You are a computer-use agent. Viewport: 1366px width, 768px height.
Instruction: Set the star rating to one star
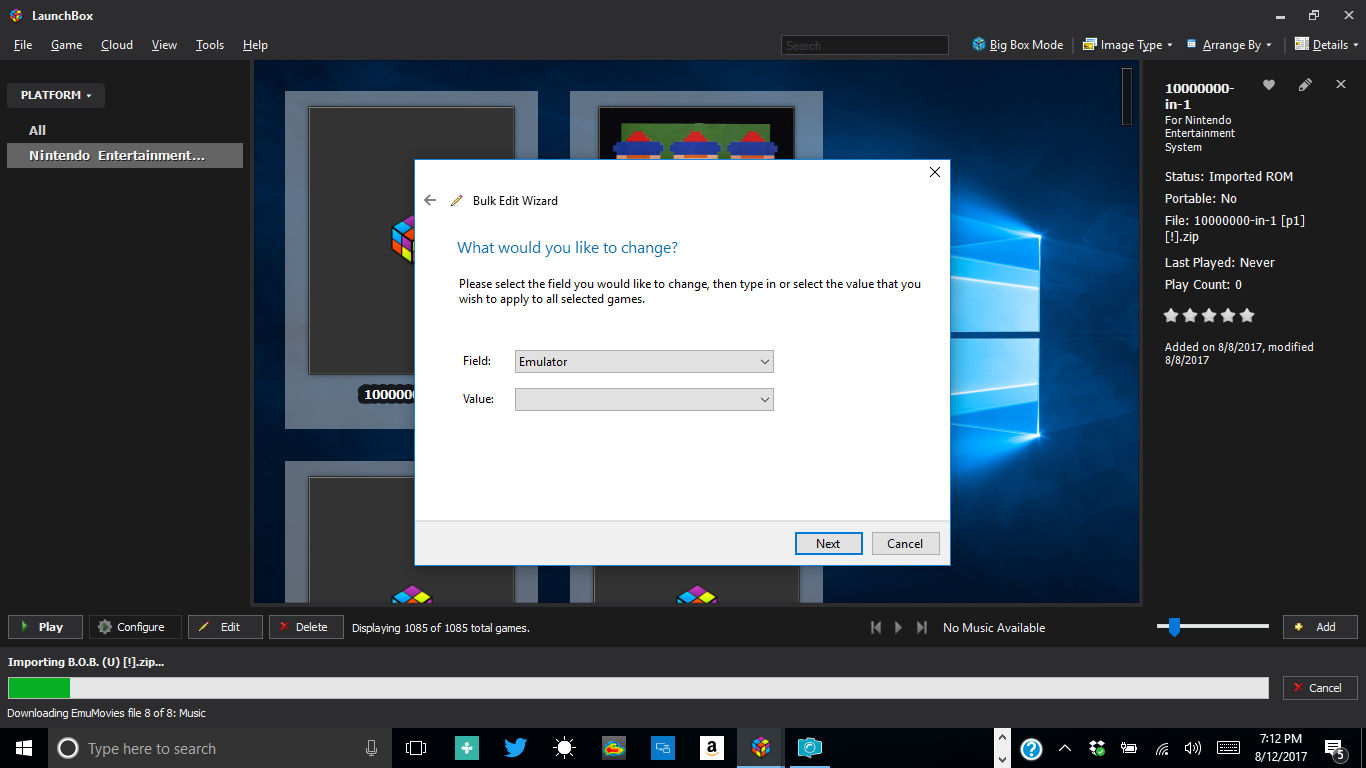(1171, 315)
